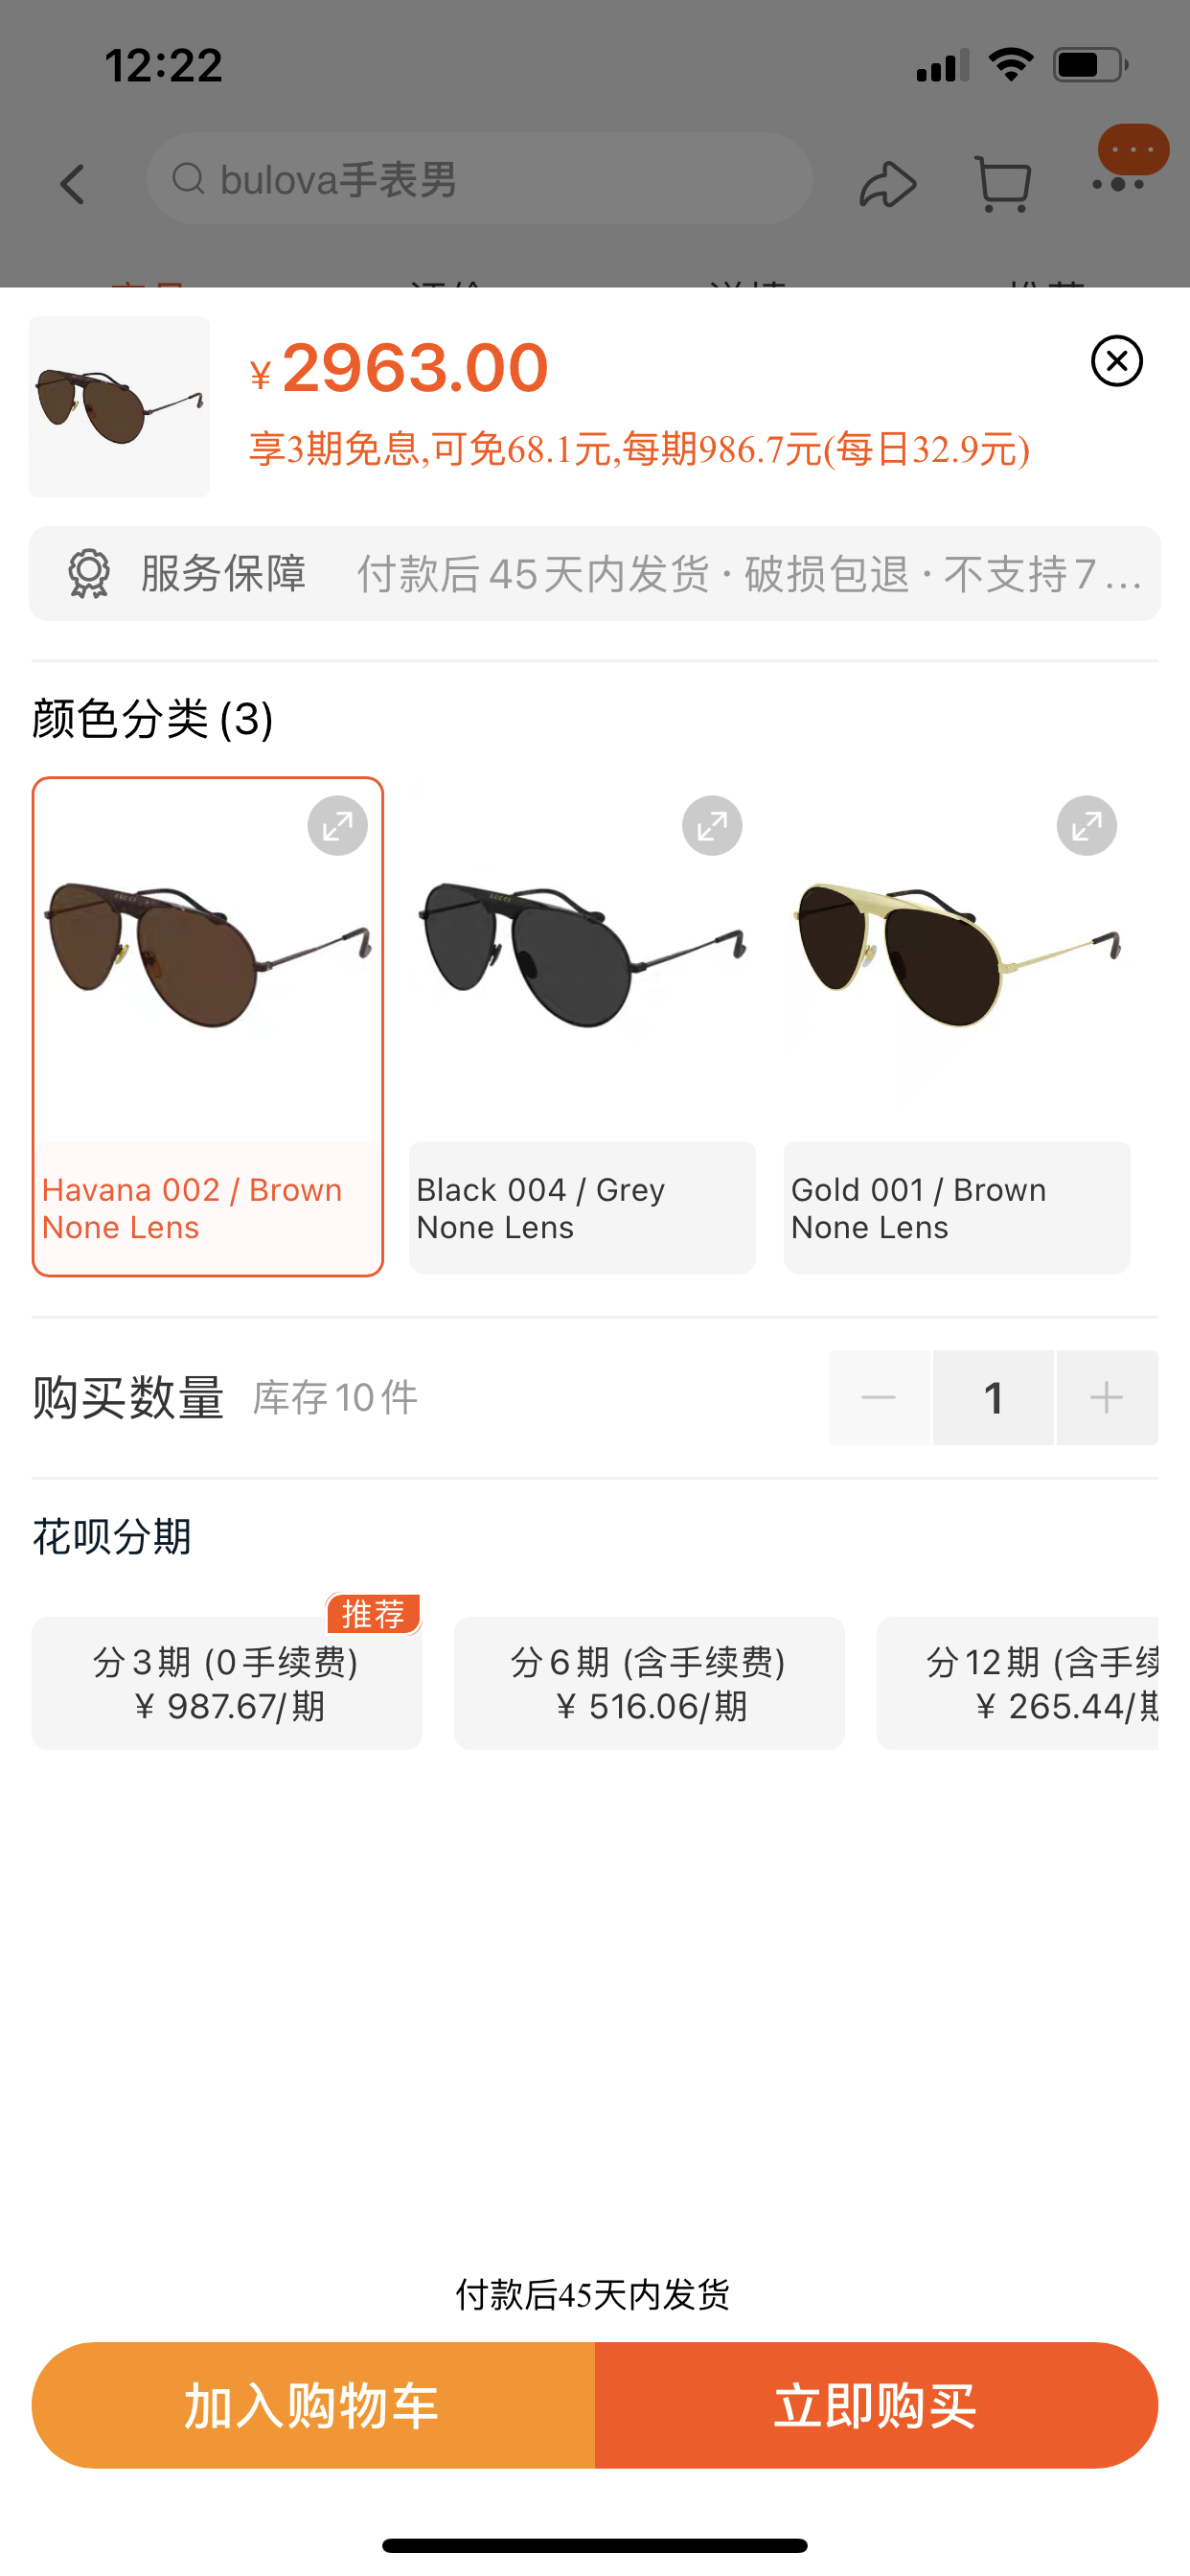Decrease purchase quantity with minus button
The width and height of the screenshot is (1190, 2576).
tap(879, 1397)
